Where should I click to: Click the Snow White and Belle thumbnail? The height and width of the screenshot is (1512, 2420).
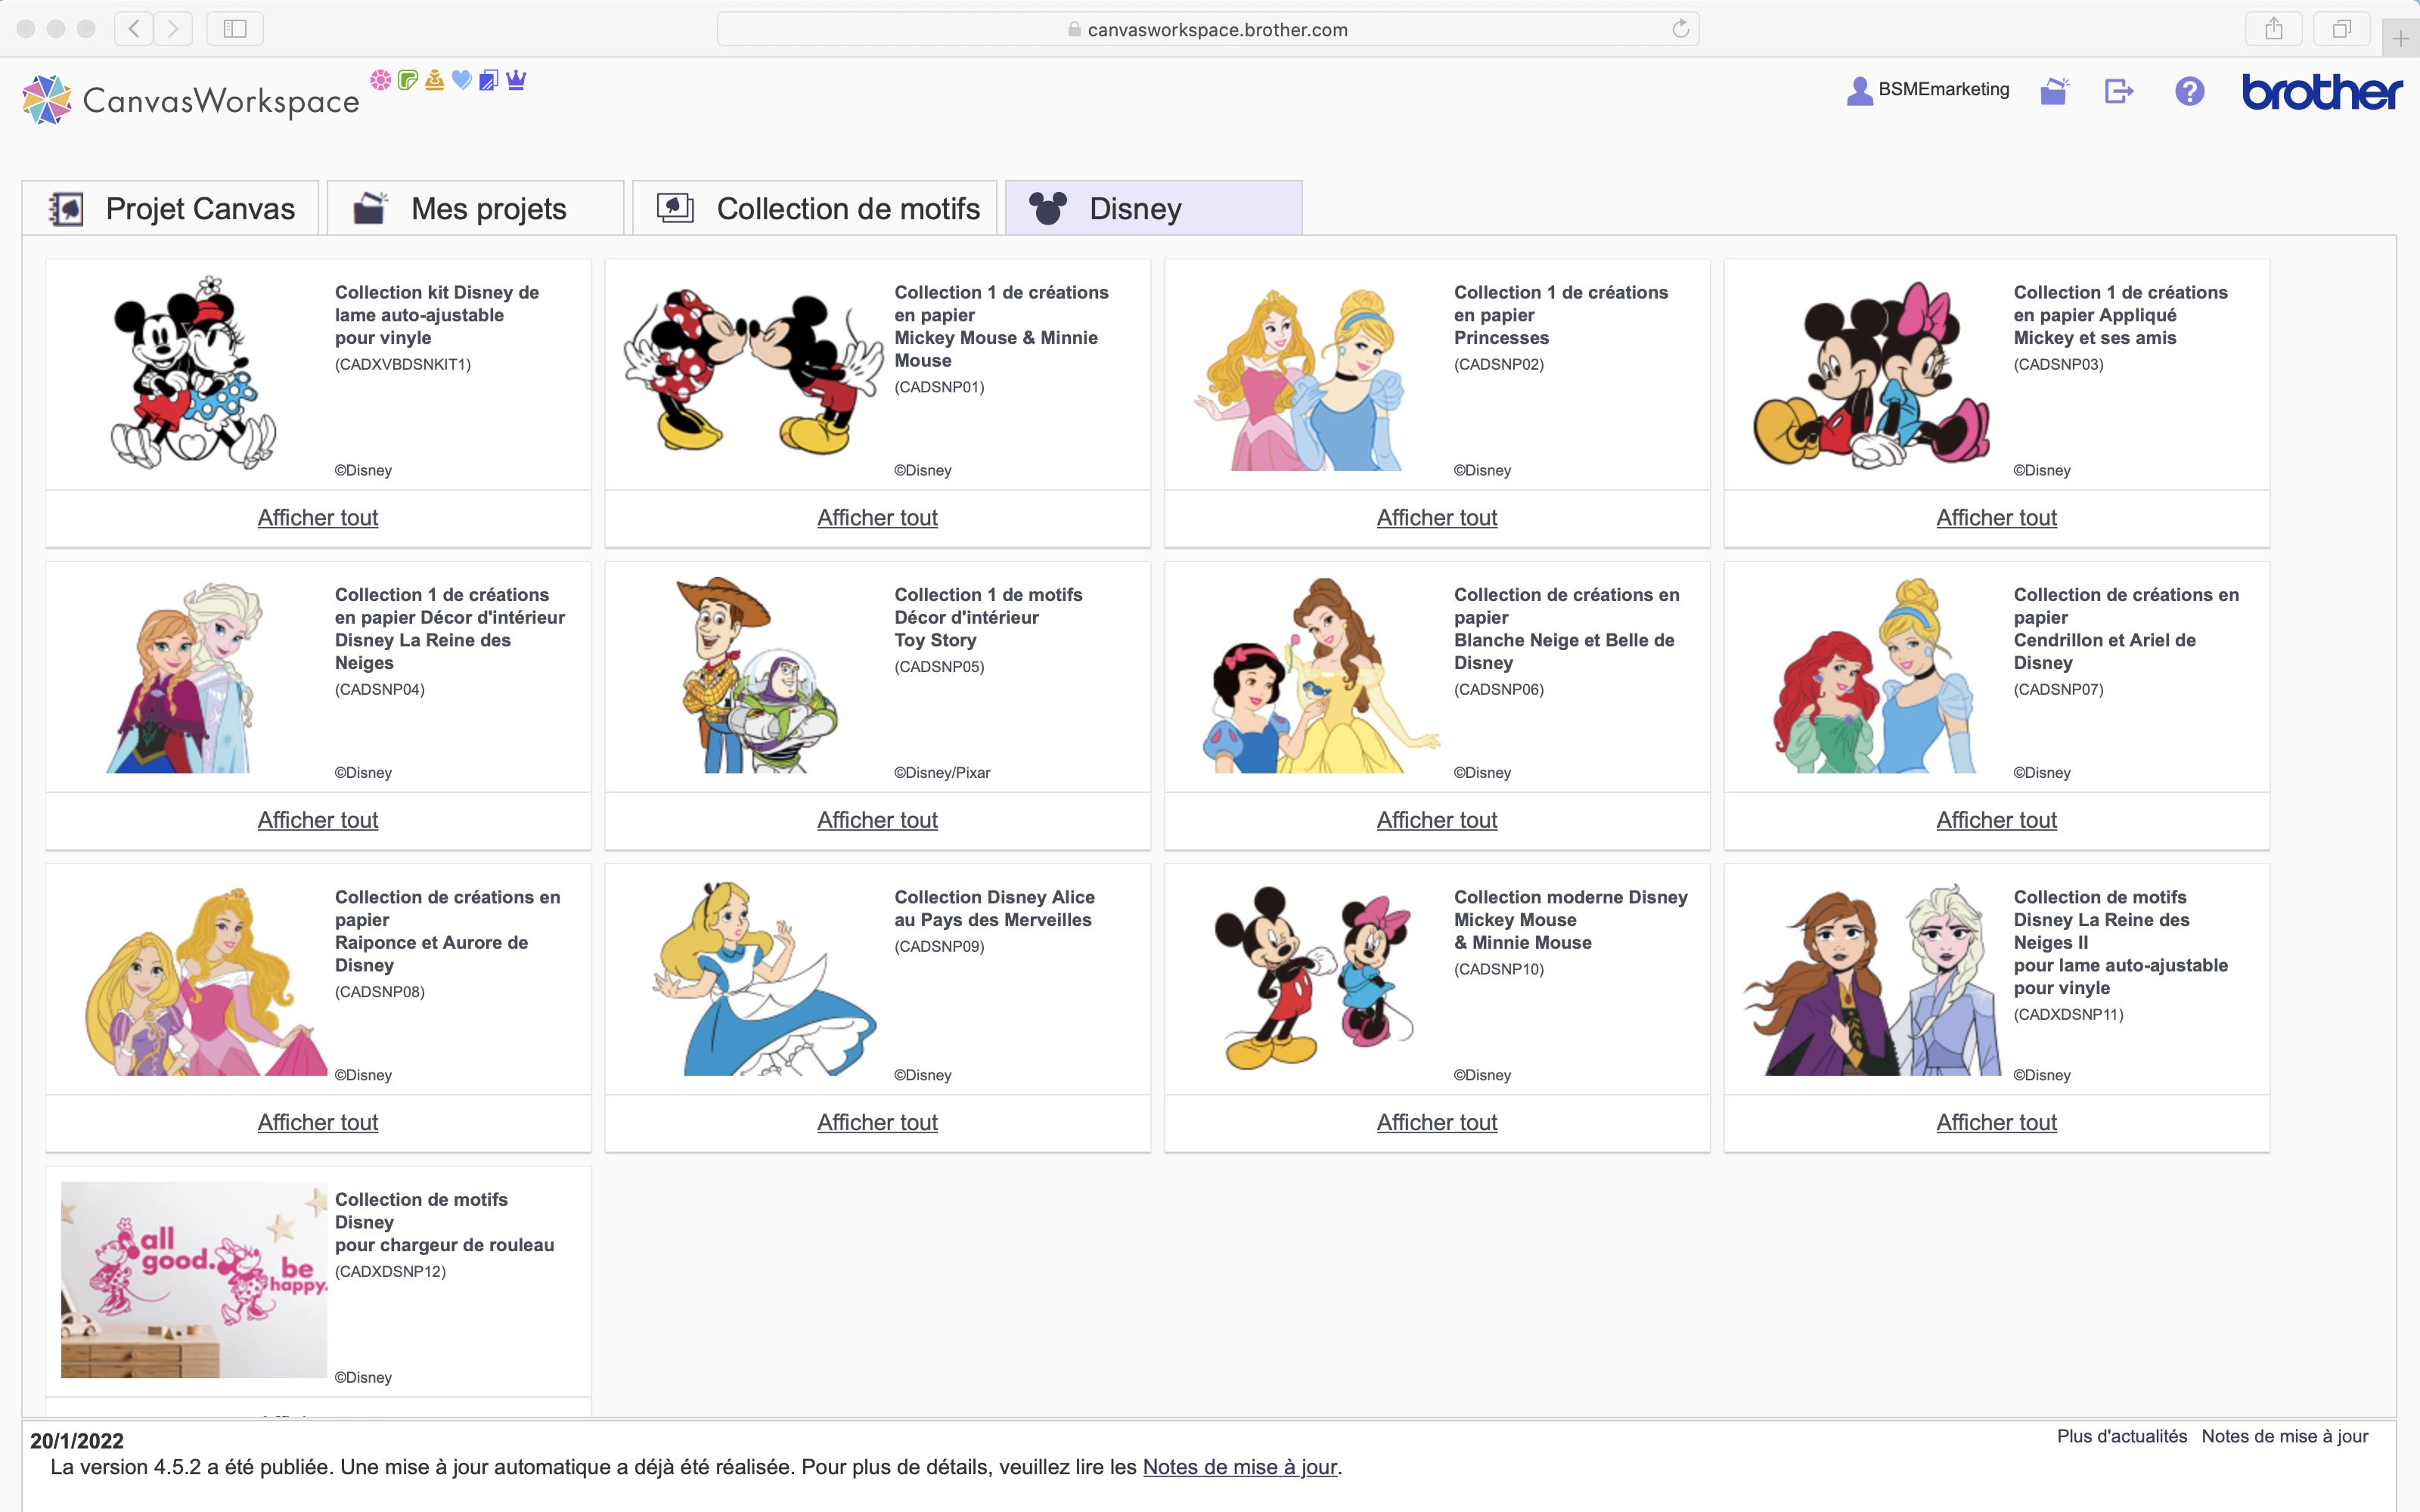[1320, 675]
